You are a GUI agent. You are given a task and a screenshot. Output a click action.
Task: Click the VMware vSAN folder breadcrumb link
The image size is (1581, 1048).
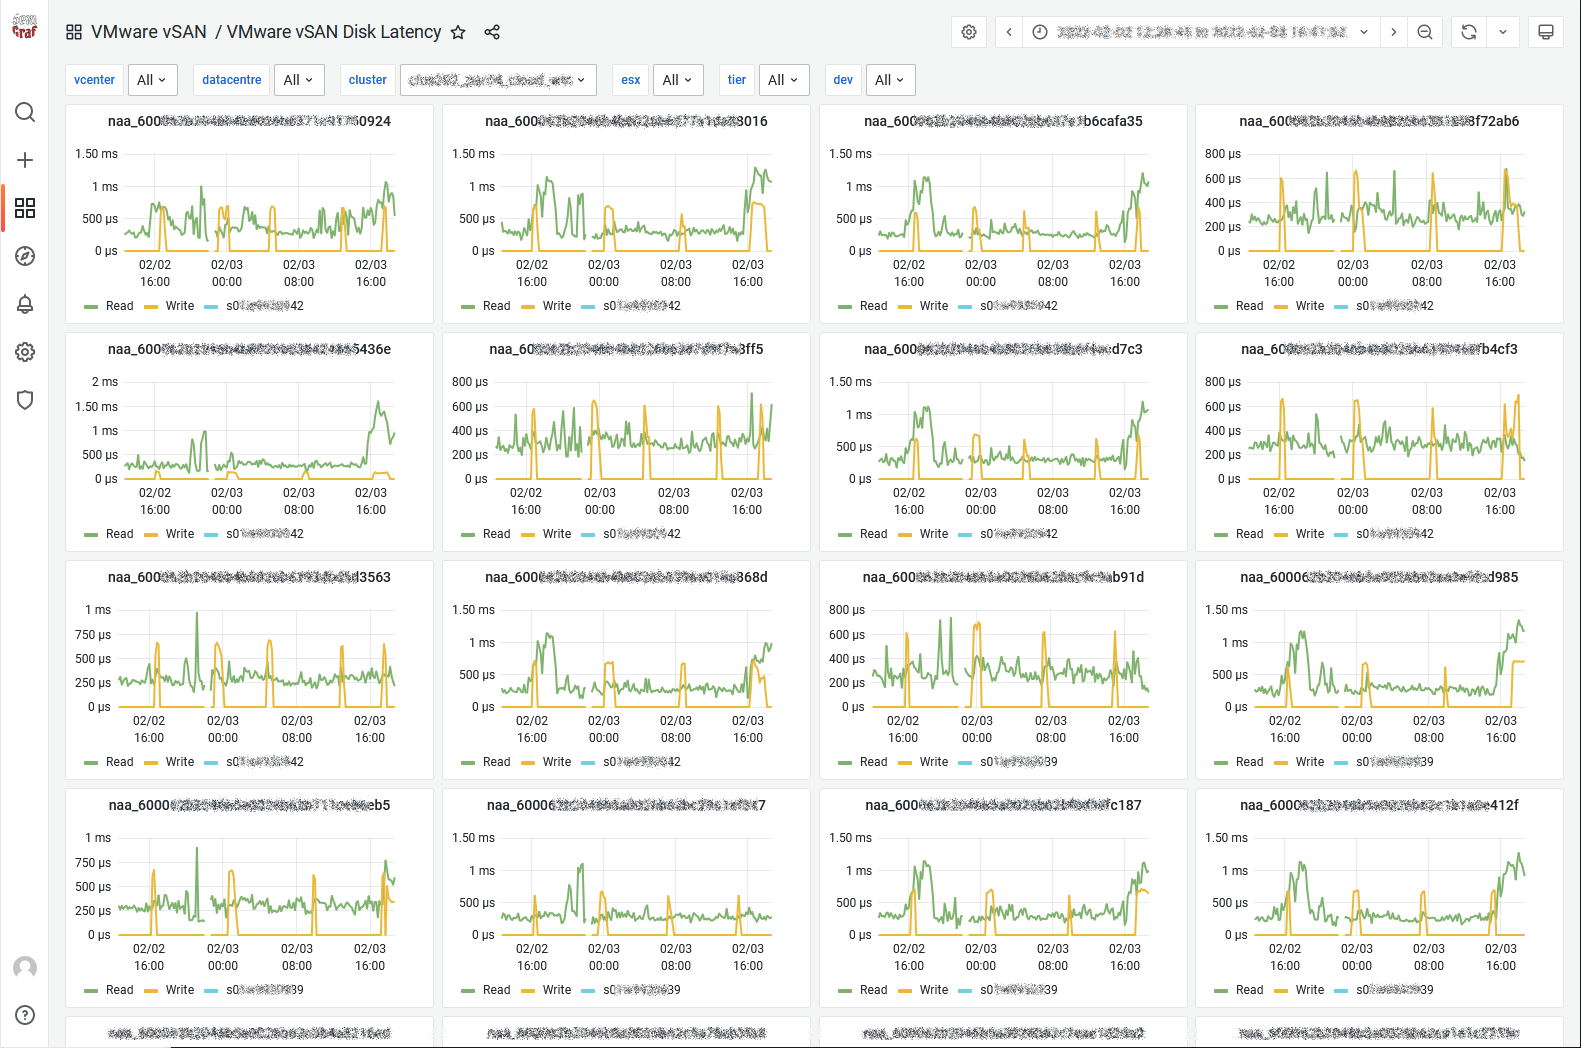coord(148,32)
